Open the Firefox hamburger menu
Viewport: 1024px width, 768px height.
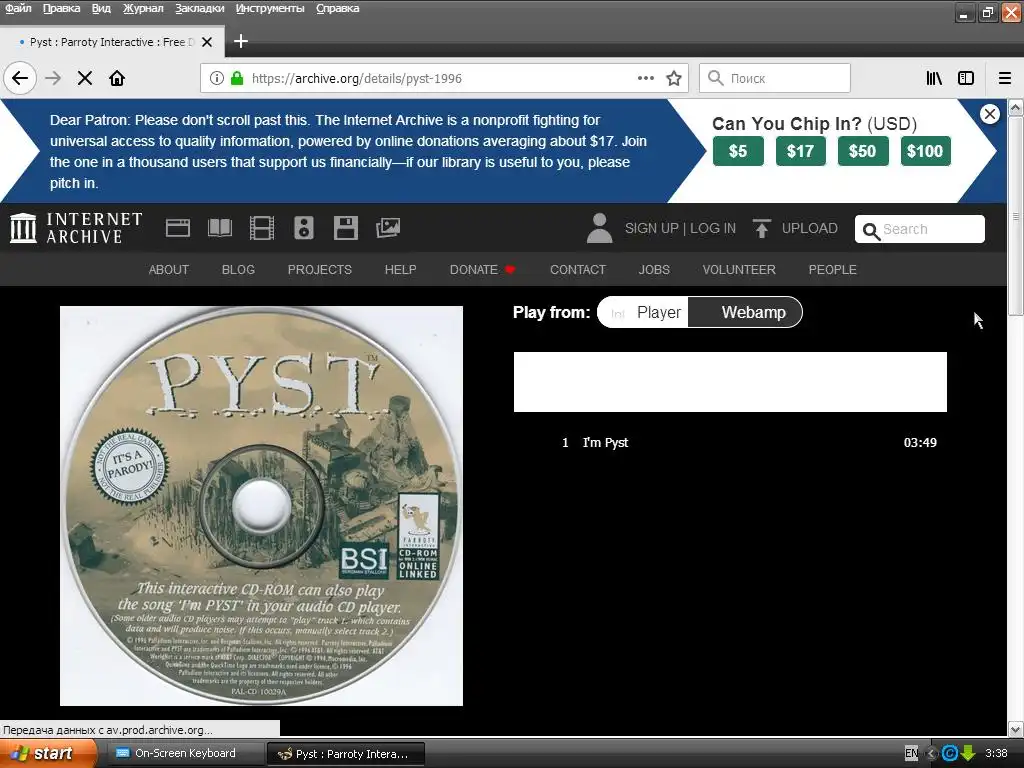pyautogui.click(x=1004, y=78)
